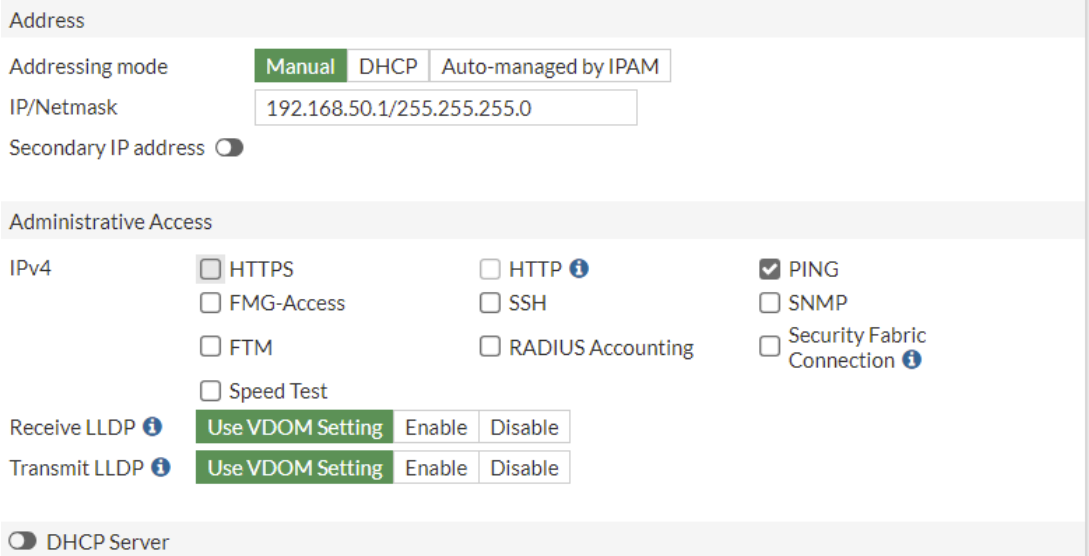Click info icon beside Security Fabric Connection
Screen dimensions: 1089x556
(x=911, y=360)
